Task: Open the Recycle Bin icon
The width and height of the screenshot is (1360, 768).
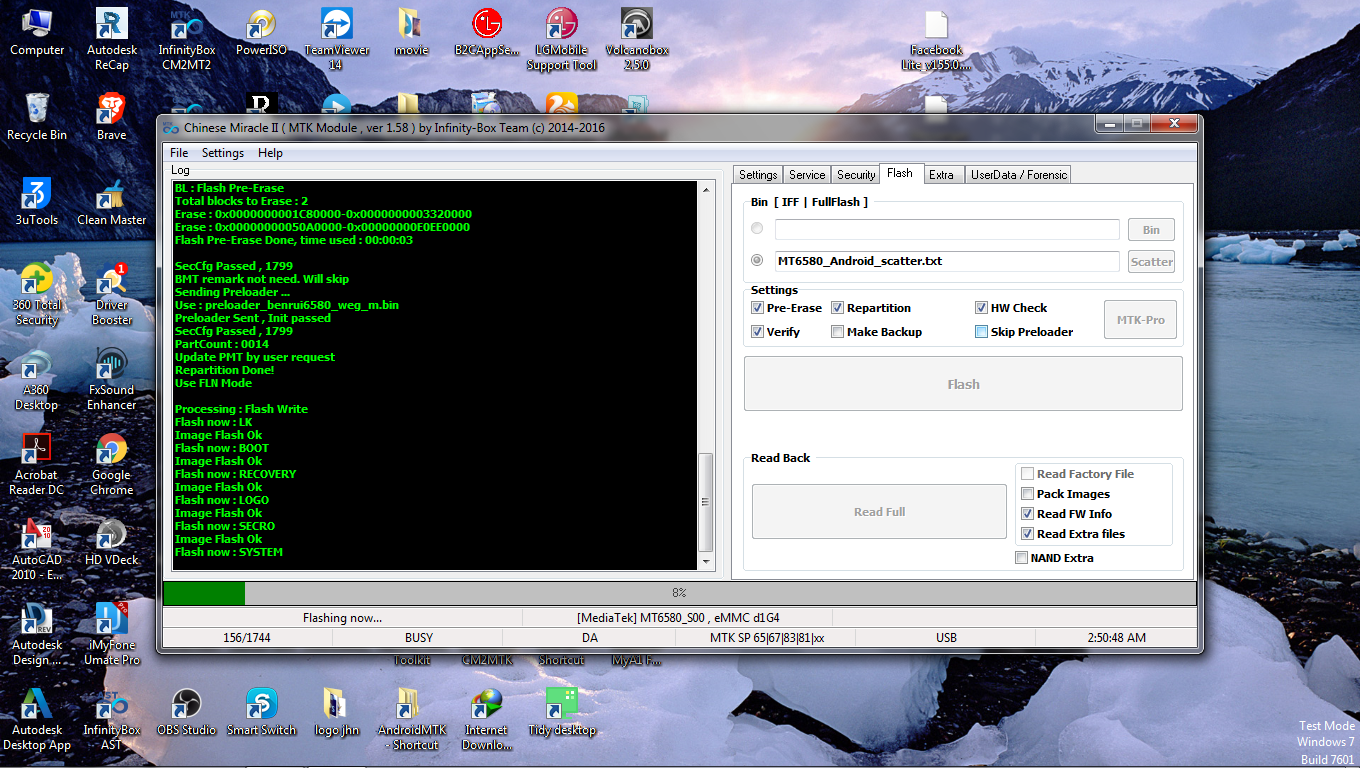Action: tap(37, 117)
